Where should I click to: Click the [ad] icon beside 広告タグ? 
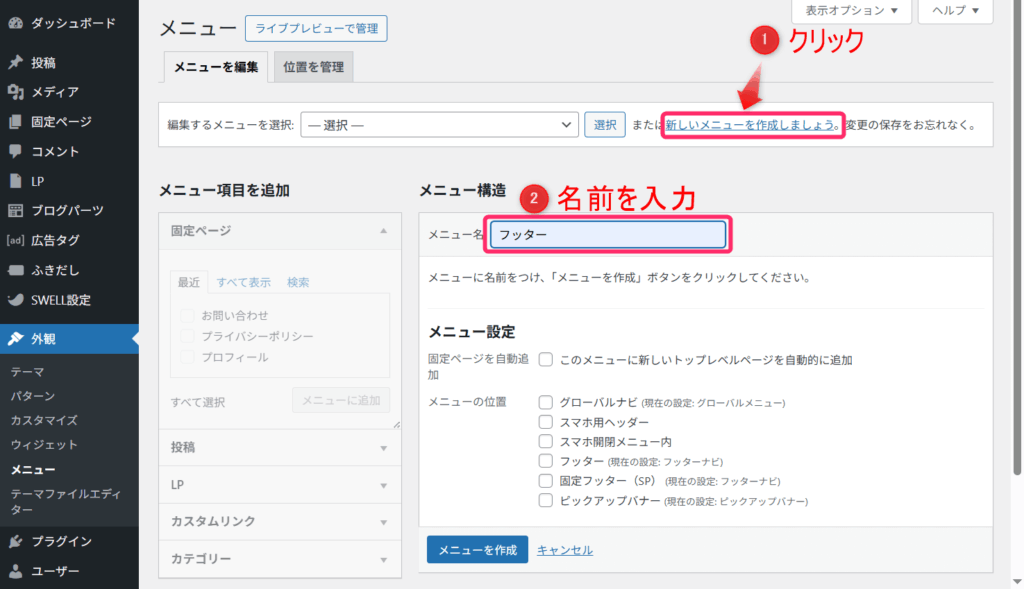16,240
